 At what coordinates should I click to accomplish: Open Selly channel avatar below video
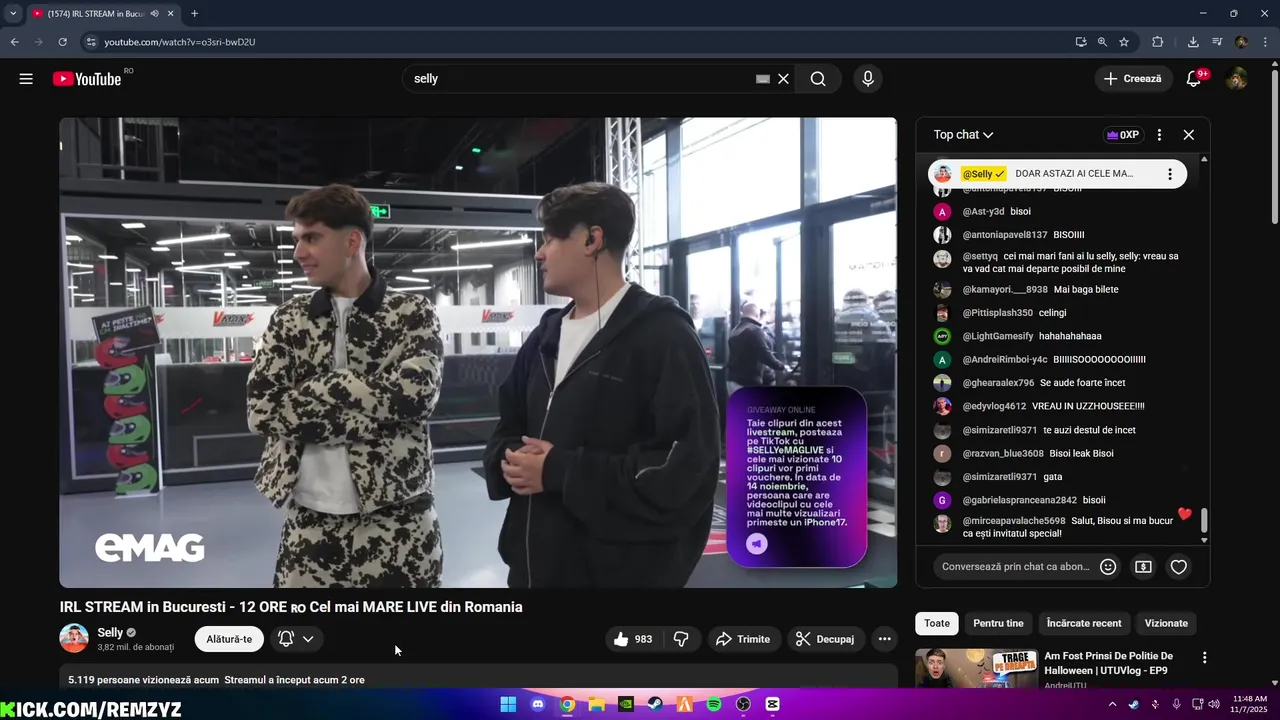(74, 638)
